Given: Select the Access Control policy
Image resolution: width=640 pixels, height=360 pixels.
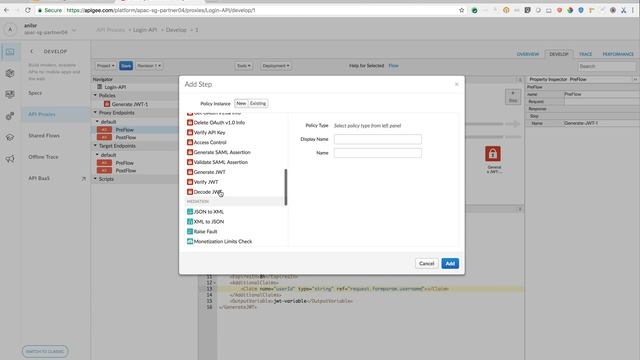Looking at the screenshot, I should [x=207, y=142].
